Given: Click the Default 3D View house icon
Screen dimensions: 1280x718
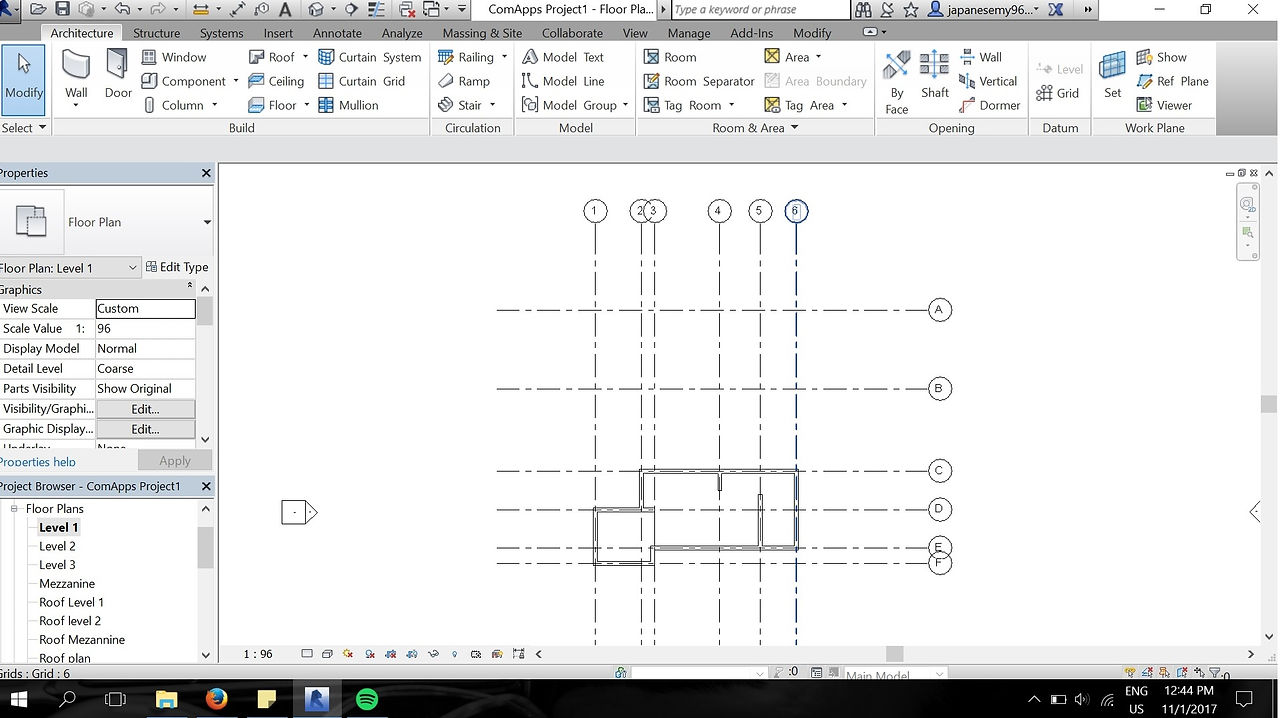Looking at the screenshot, I should click(x=316, y=9).
